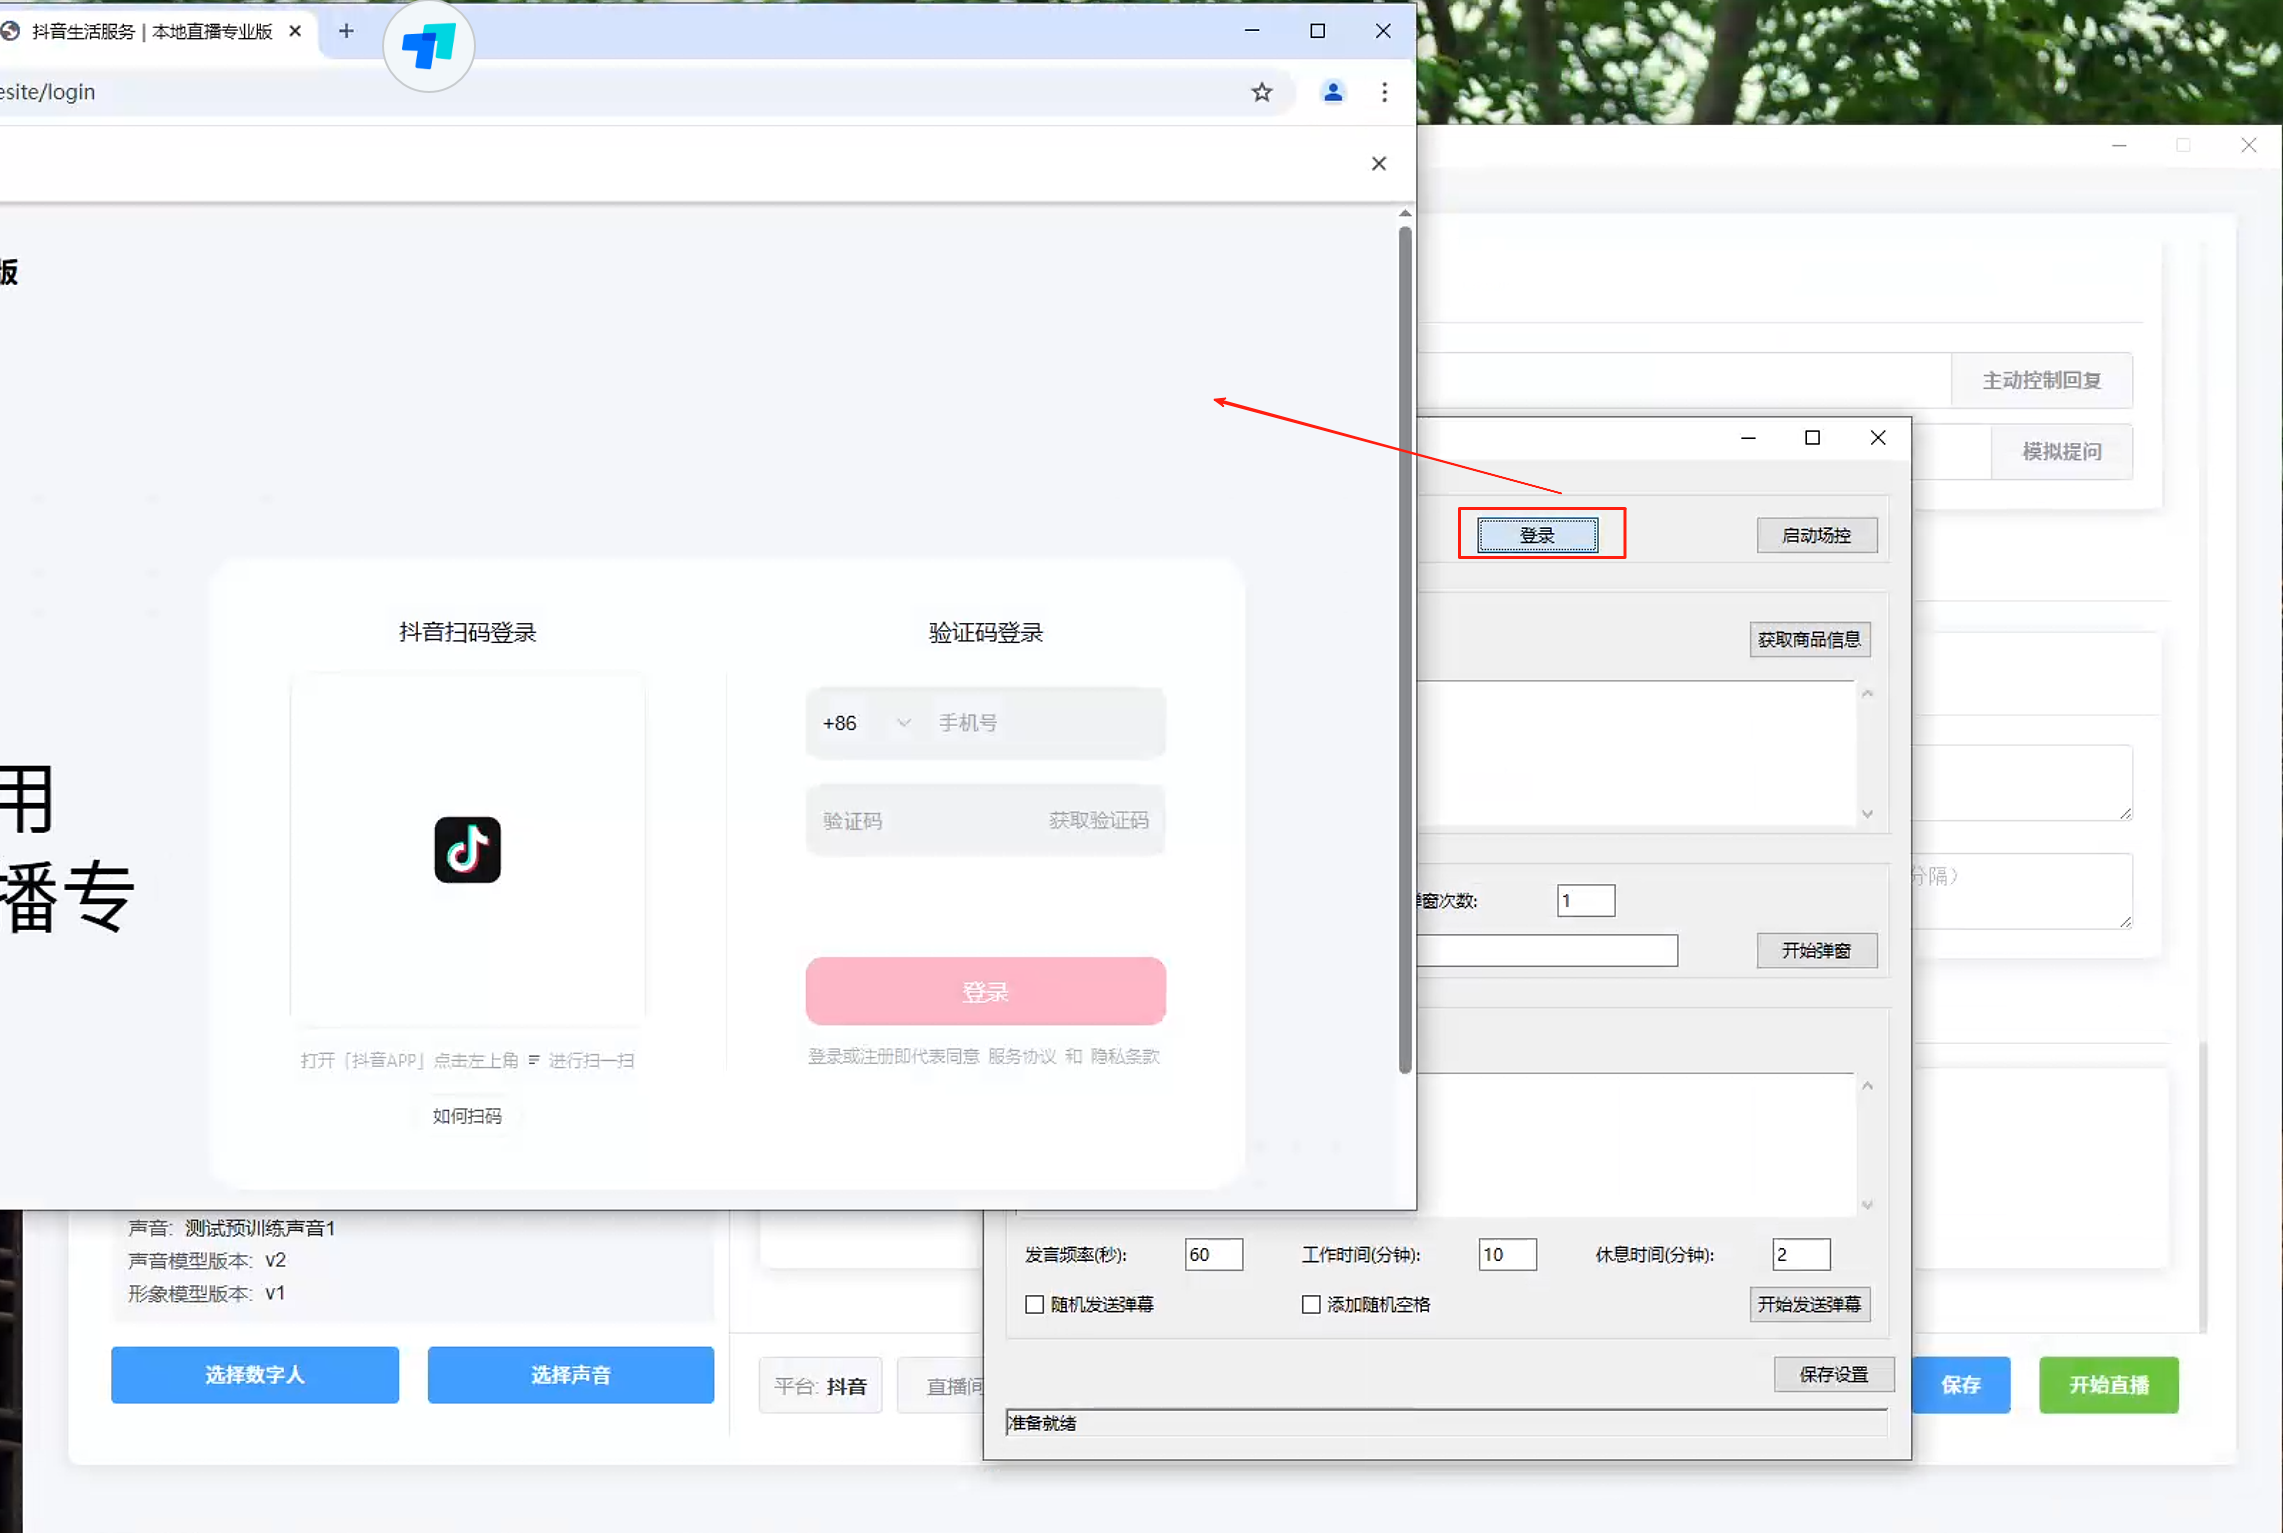This screenshot has height=1533, width=2283.
Task: Focus the 手机号 phone number field
Action: coord(1046,723)
